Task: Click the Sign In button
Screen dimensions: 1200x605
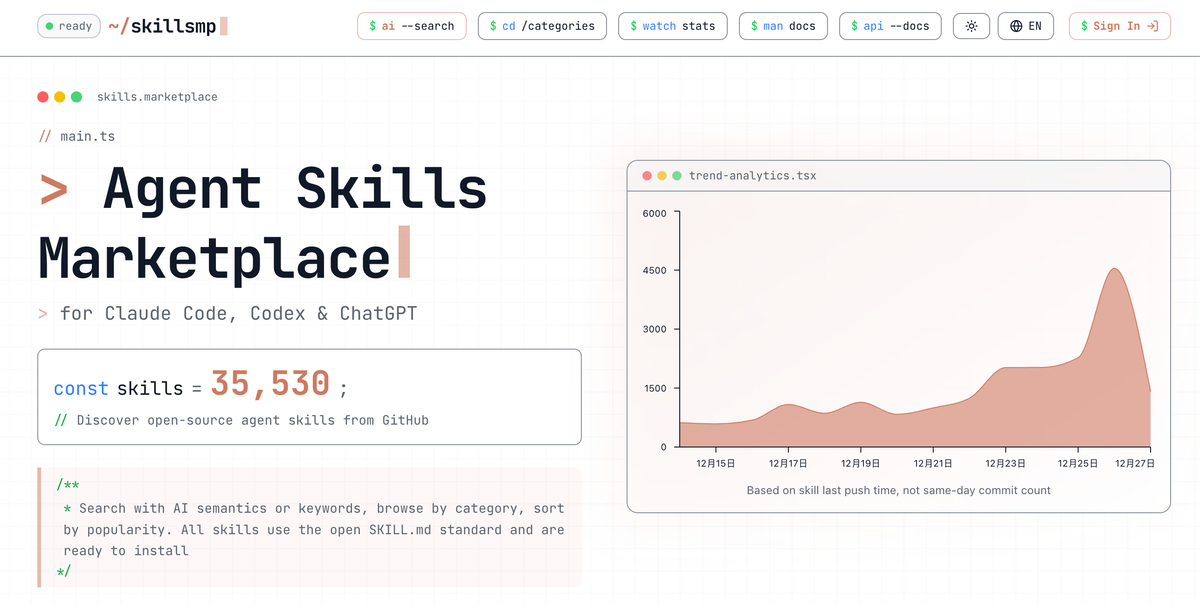Action: [1119, 26]
